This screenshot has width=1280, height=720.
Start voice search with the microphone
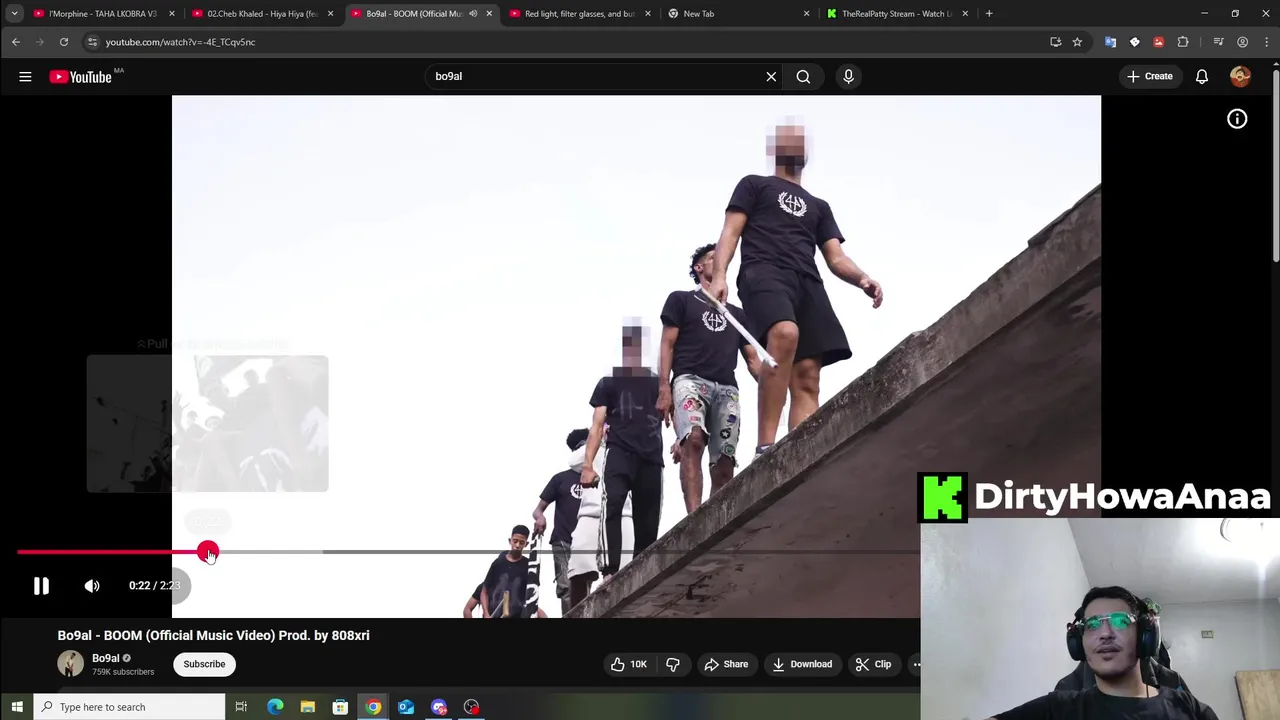[848, 76]
